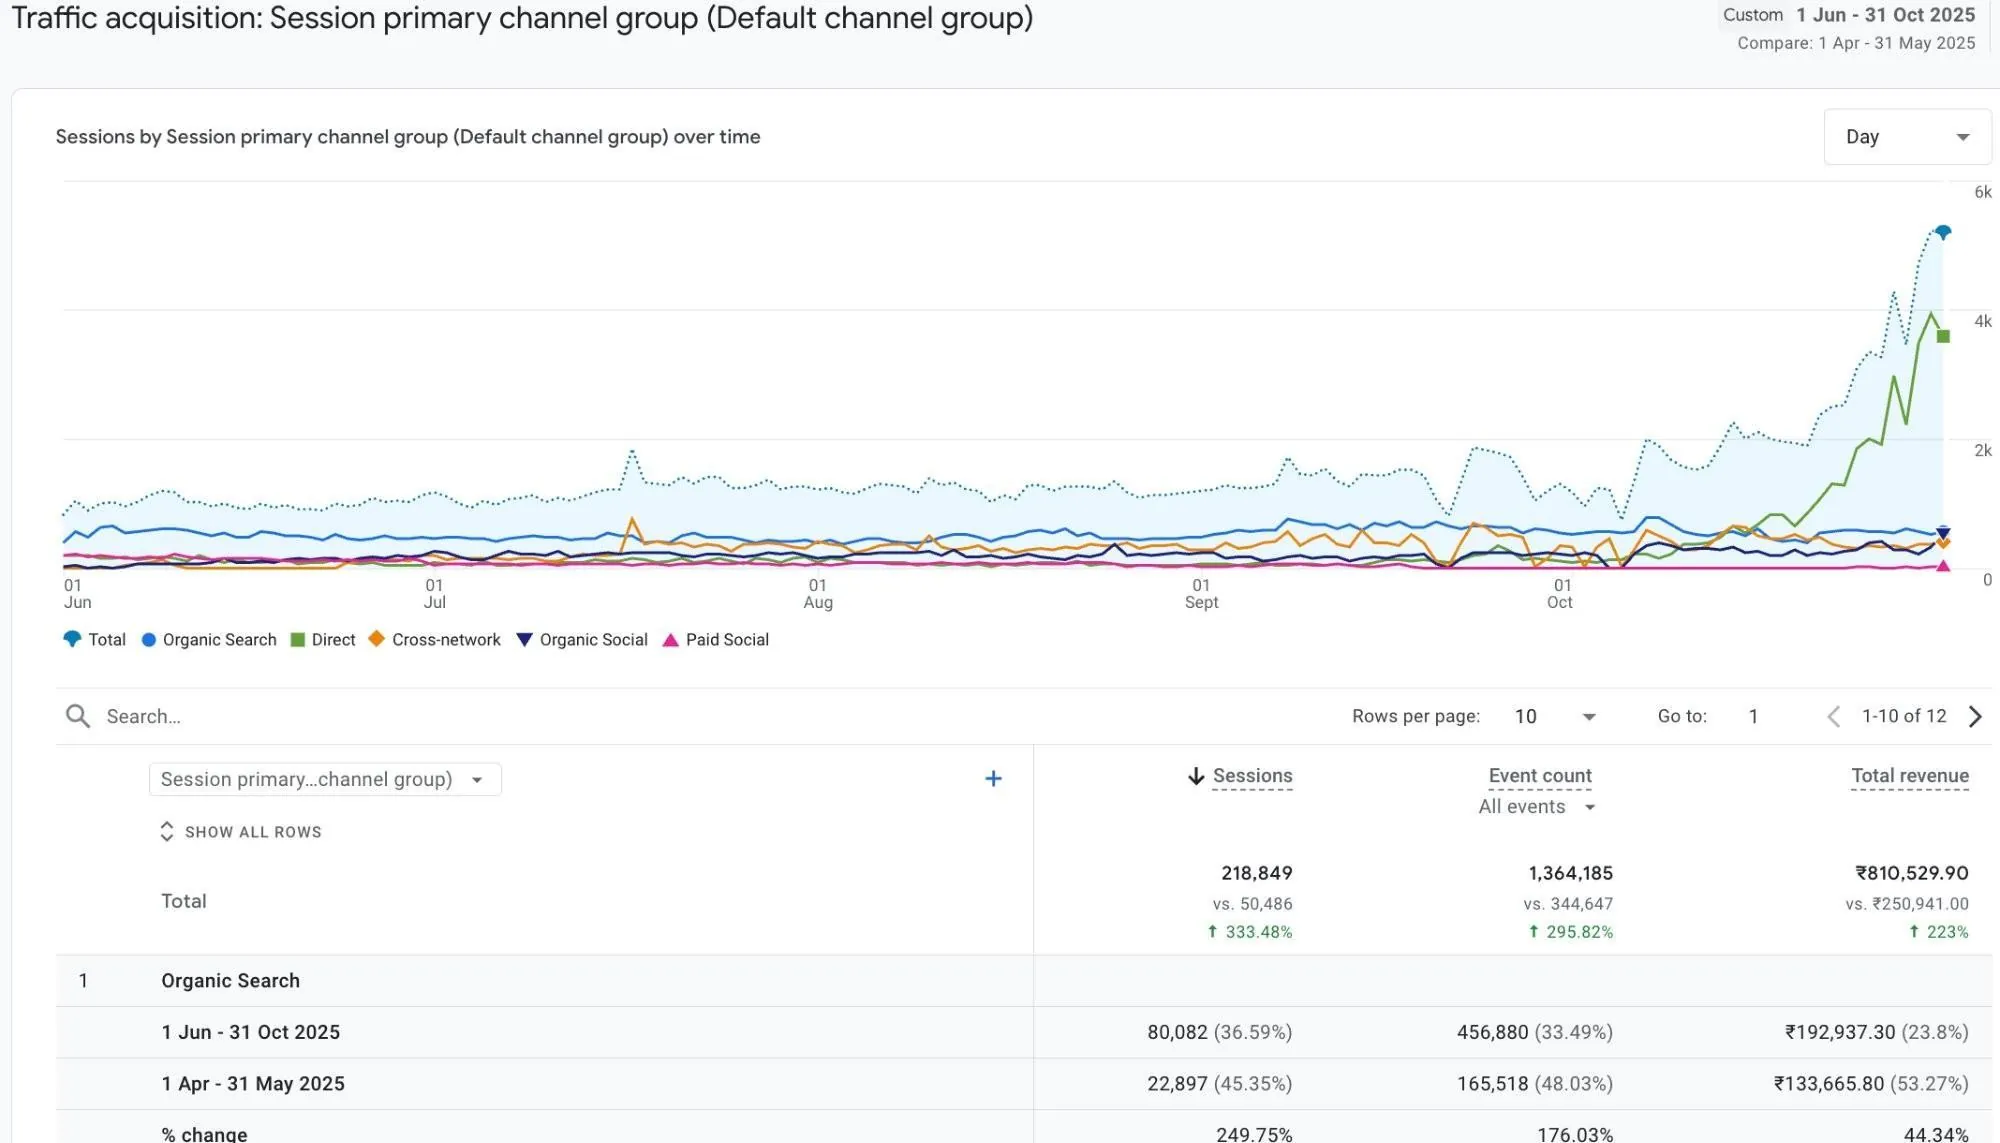Click the ₹133,665.80 (53.27%) revenue cell
2000x1143 pixels.
point(1870,1084)
